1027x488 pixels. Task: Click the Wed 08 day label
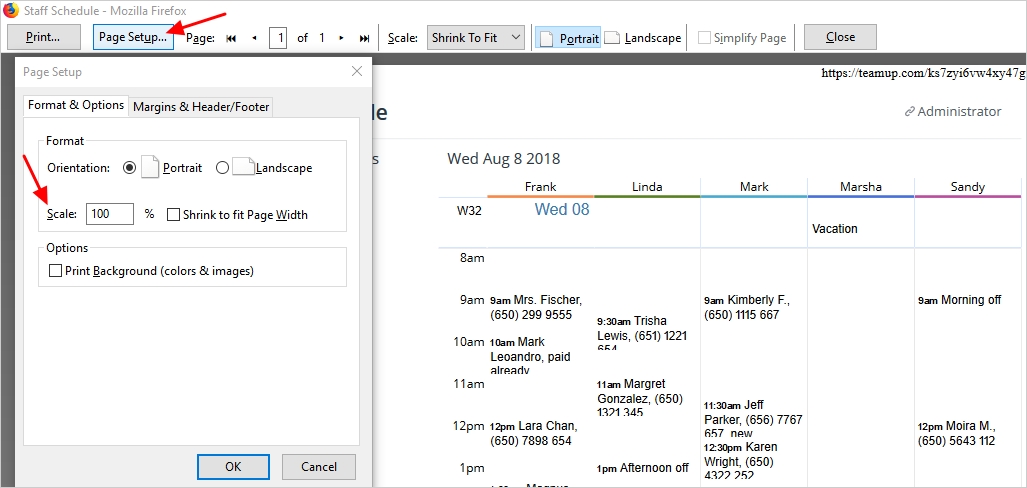[x=562, y=210]
